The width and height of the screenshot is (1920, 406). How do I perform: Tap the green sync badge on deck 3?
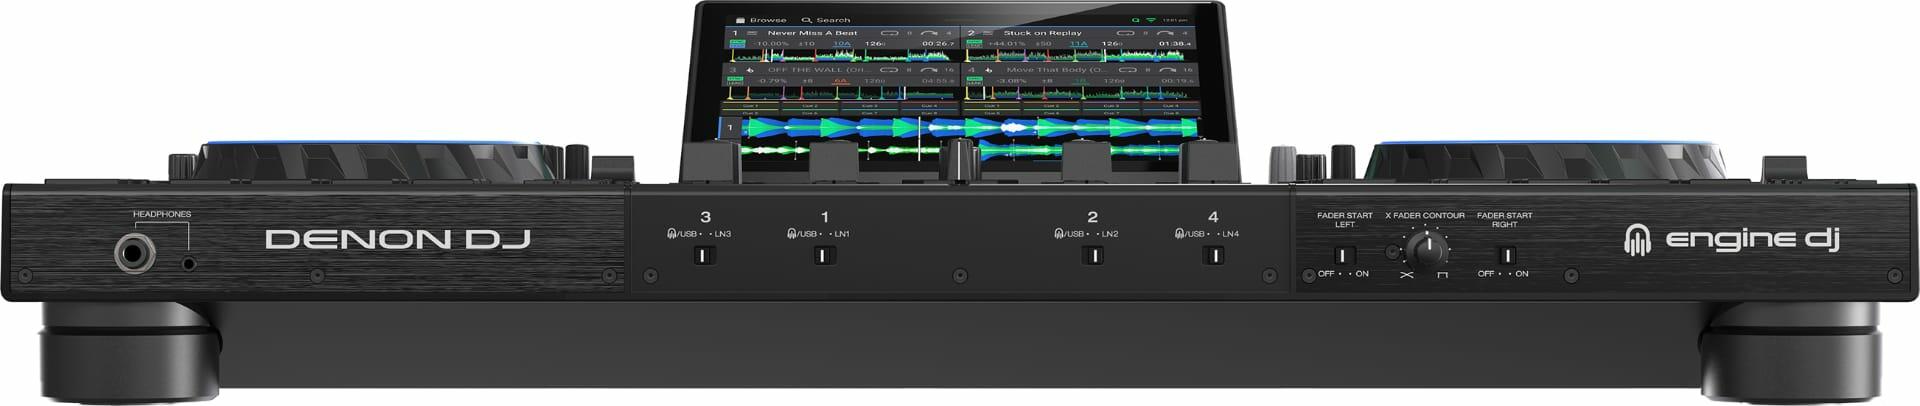[x=735, y=81]
